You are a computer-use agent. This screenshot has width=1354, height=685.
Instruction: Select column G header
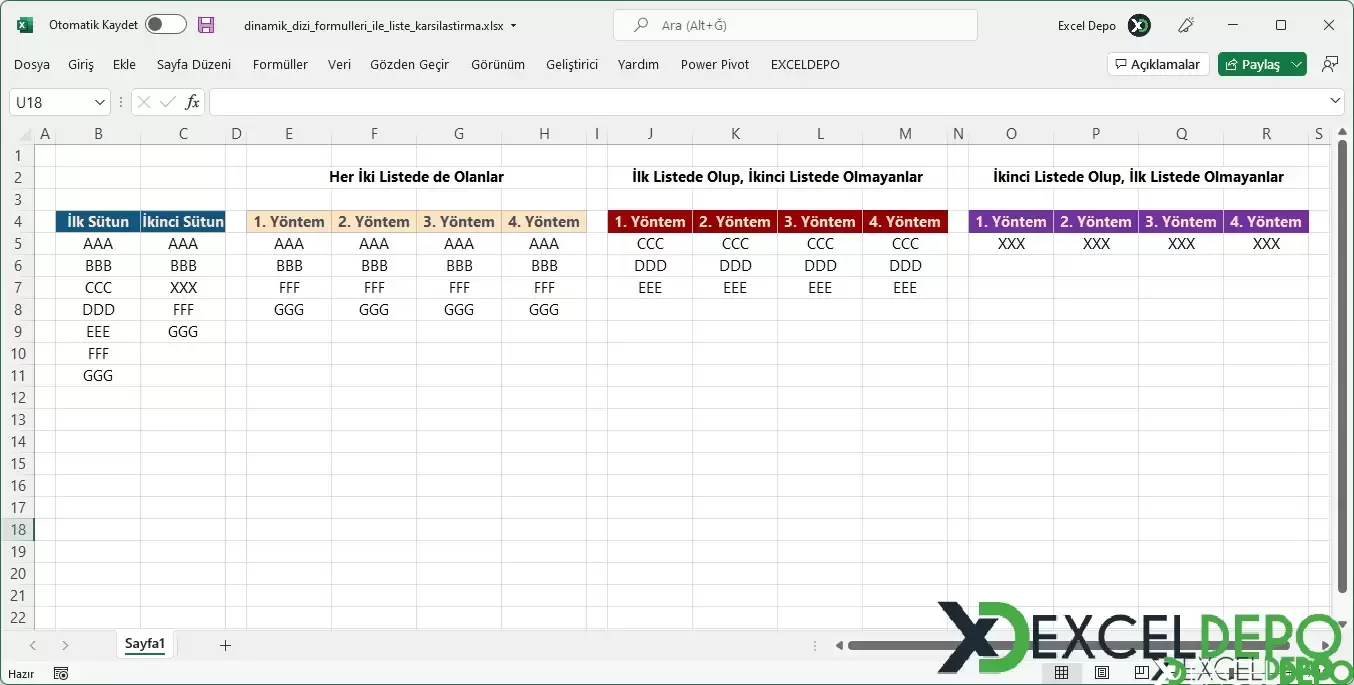click(x=459, y=134)
